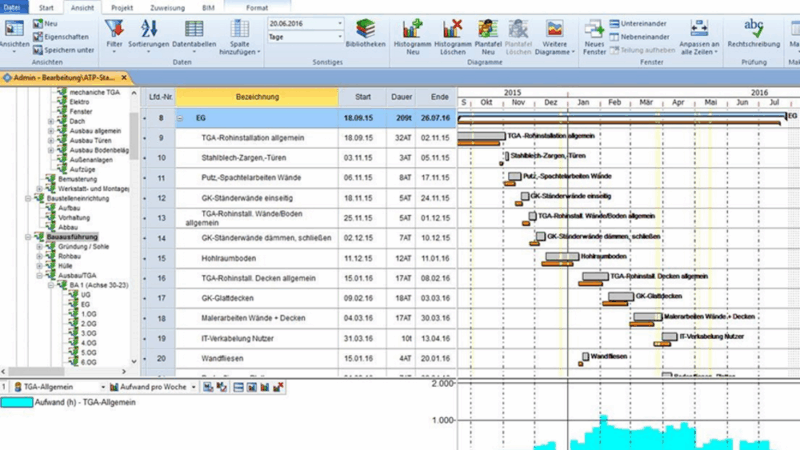Open a Neues Fenster
800x450 pixels.
coord(594,37)
